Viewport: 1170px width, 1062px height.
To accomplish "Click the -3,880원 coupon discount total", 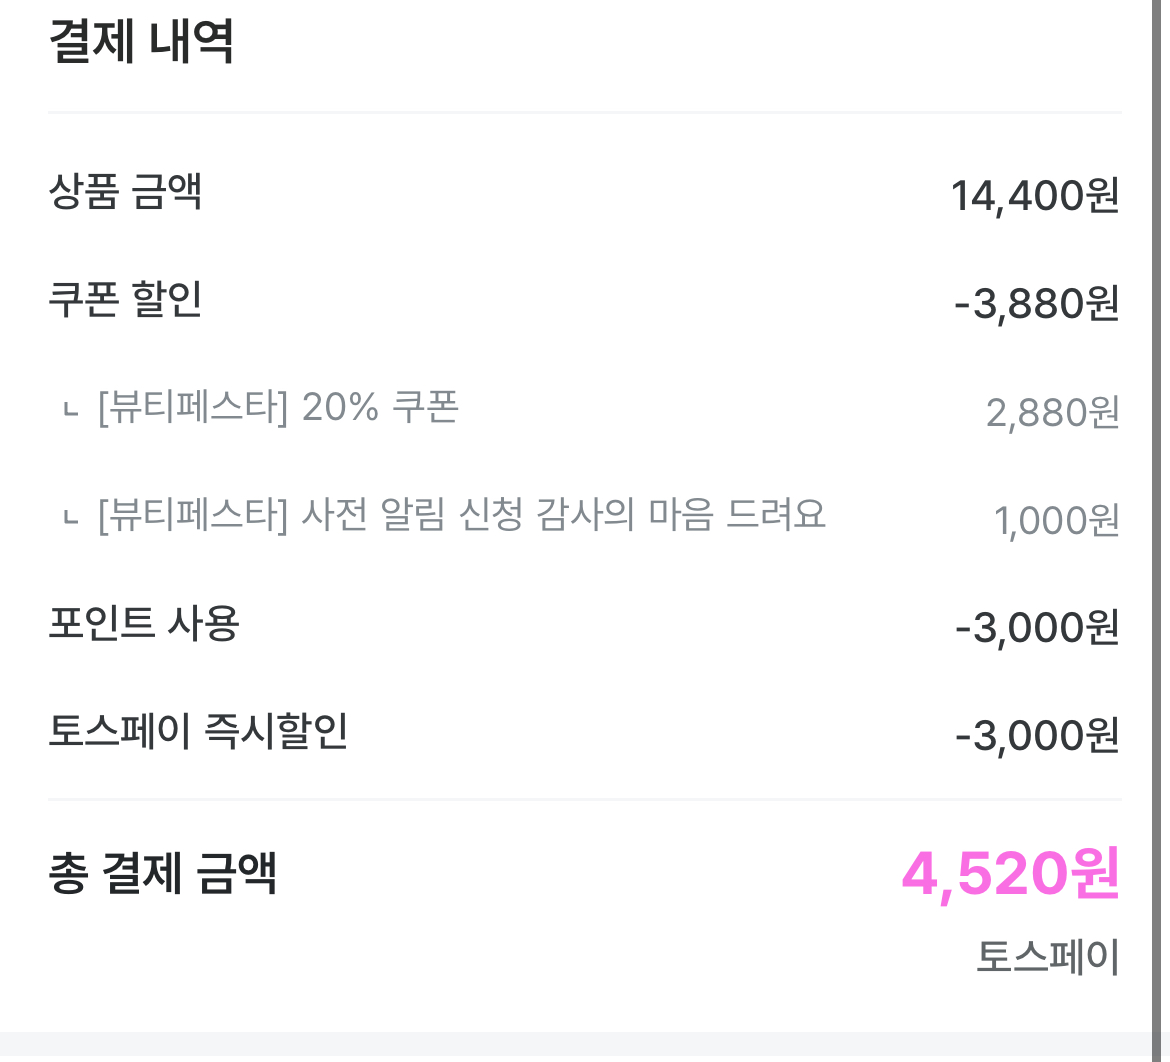I will point(1036,304).
